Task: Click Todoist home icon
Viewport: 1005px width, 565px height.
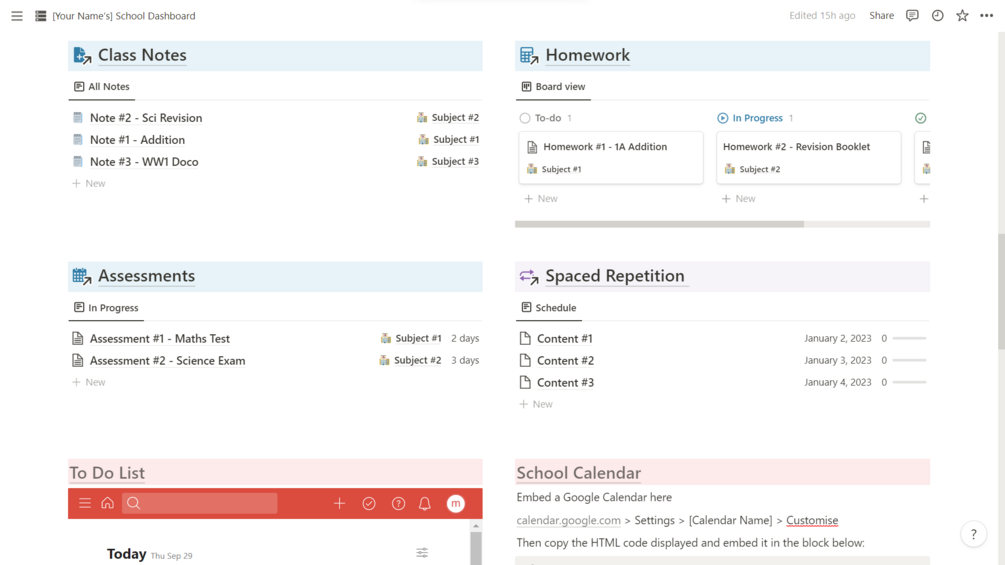Action: tap(107, 503)
